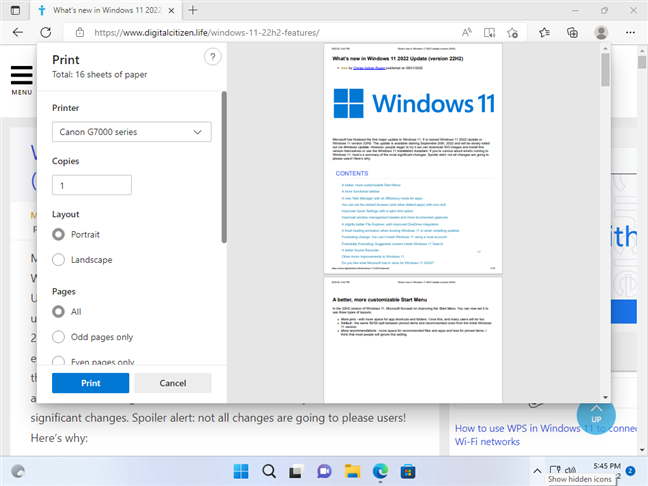
Task: Add this page to favorites star icon
Action: pos(512,32)
